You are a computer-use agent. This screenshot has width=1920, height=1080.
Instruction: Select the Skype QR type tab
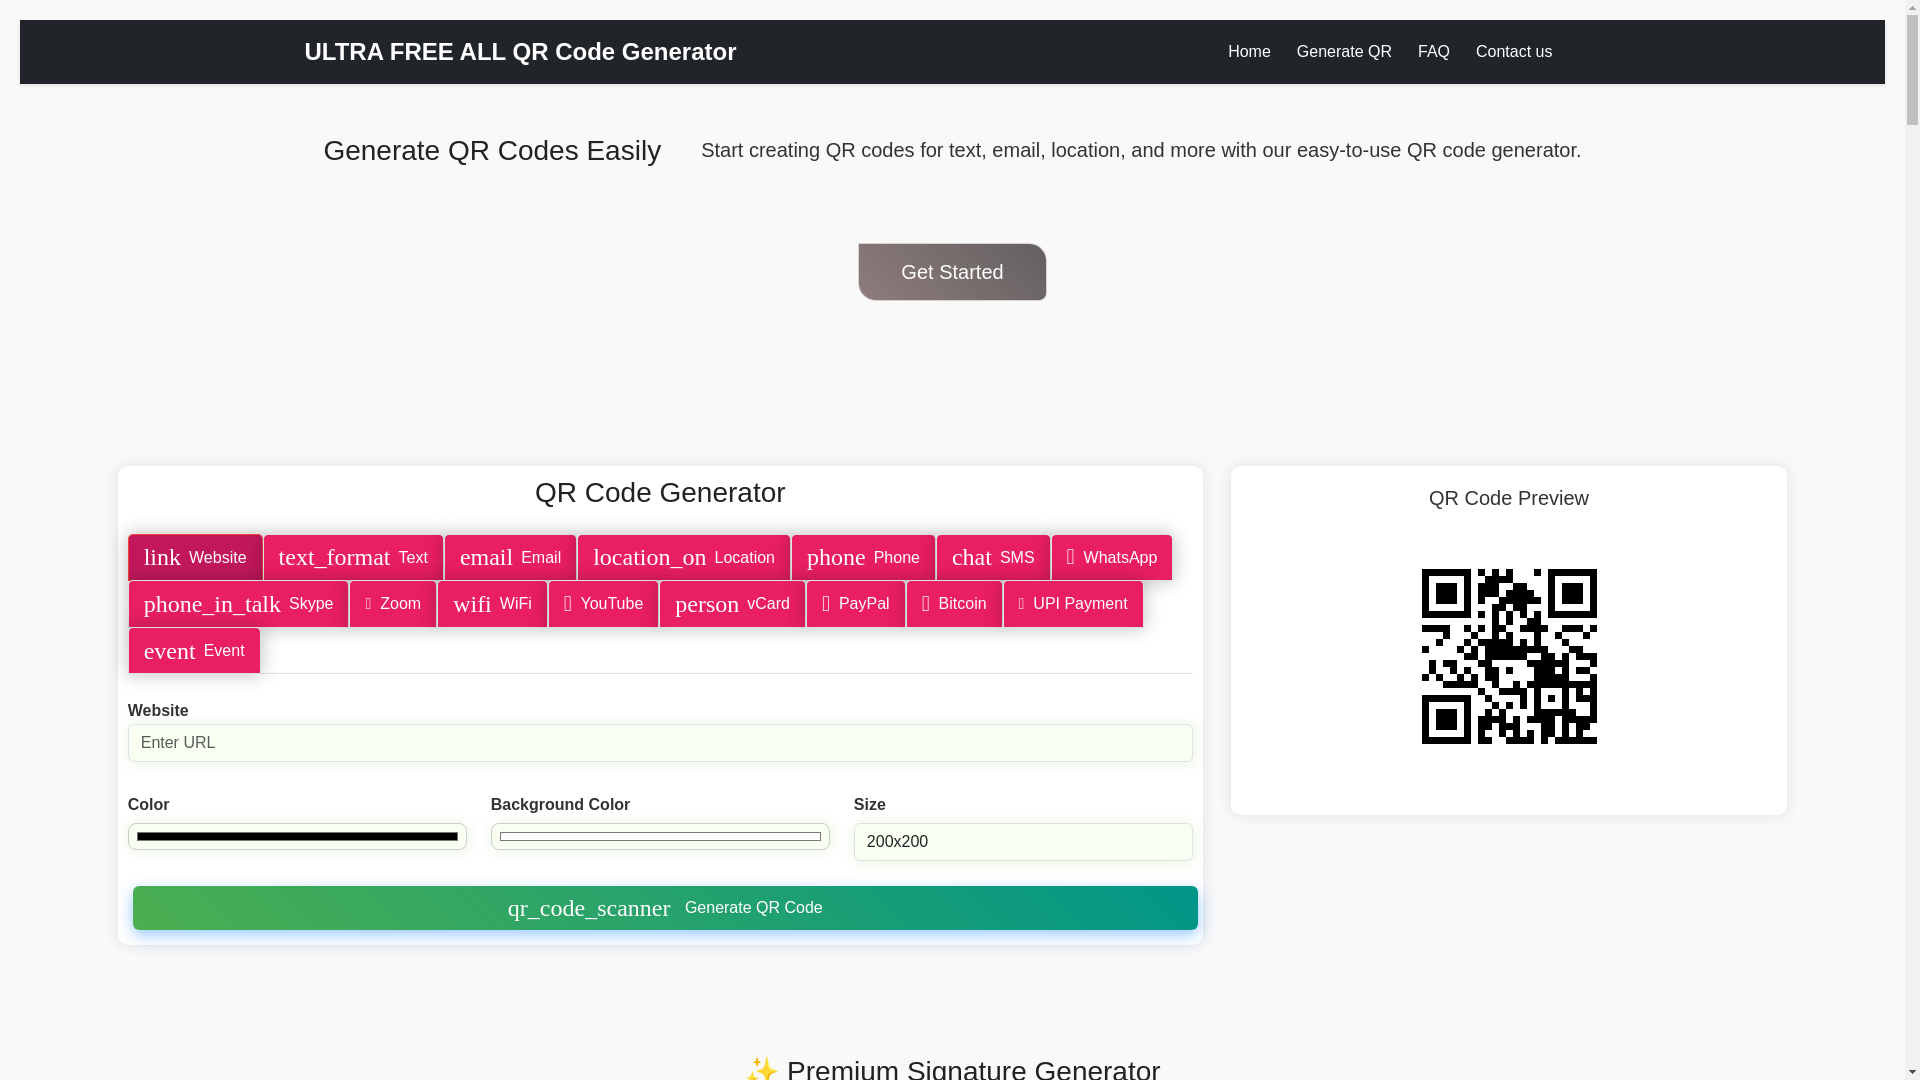click(x=238, y=604)
